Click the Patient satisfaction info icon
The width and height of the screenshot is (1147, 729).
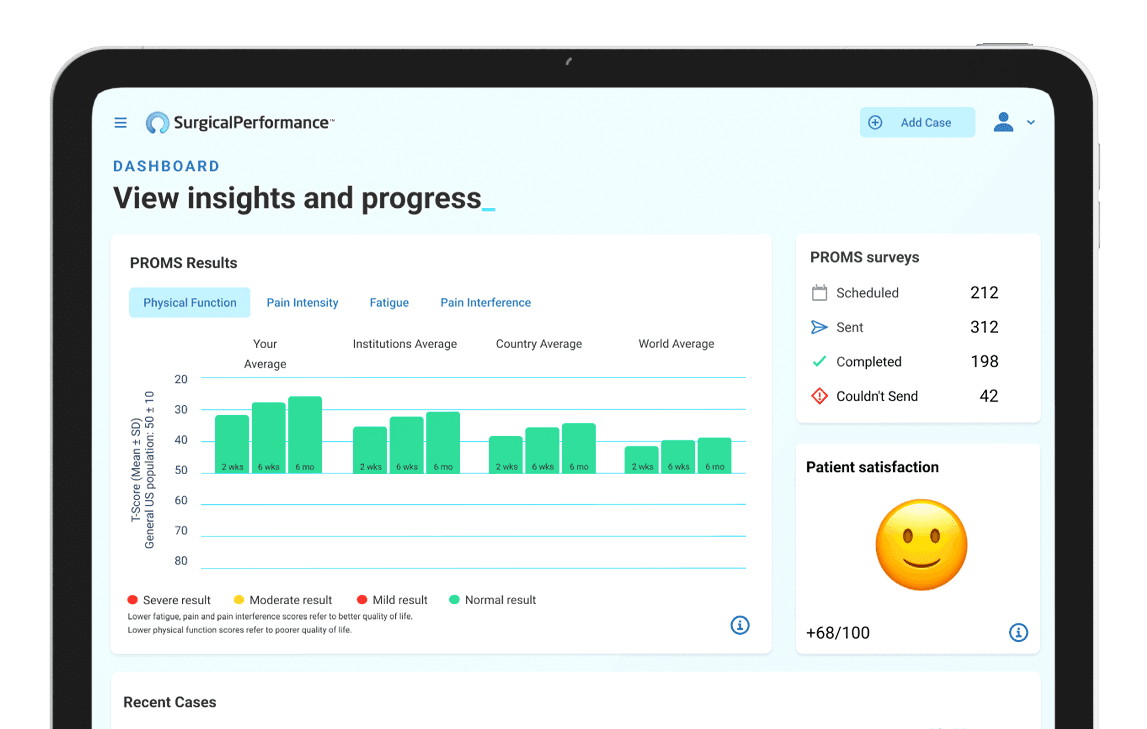(x=1018, y=632)
